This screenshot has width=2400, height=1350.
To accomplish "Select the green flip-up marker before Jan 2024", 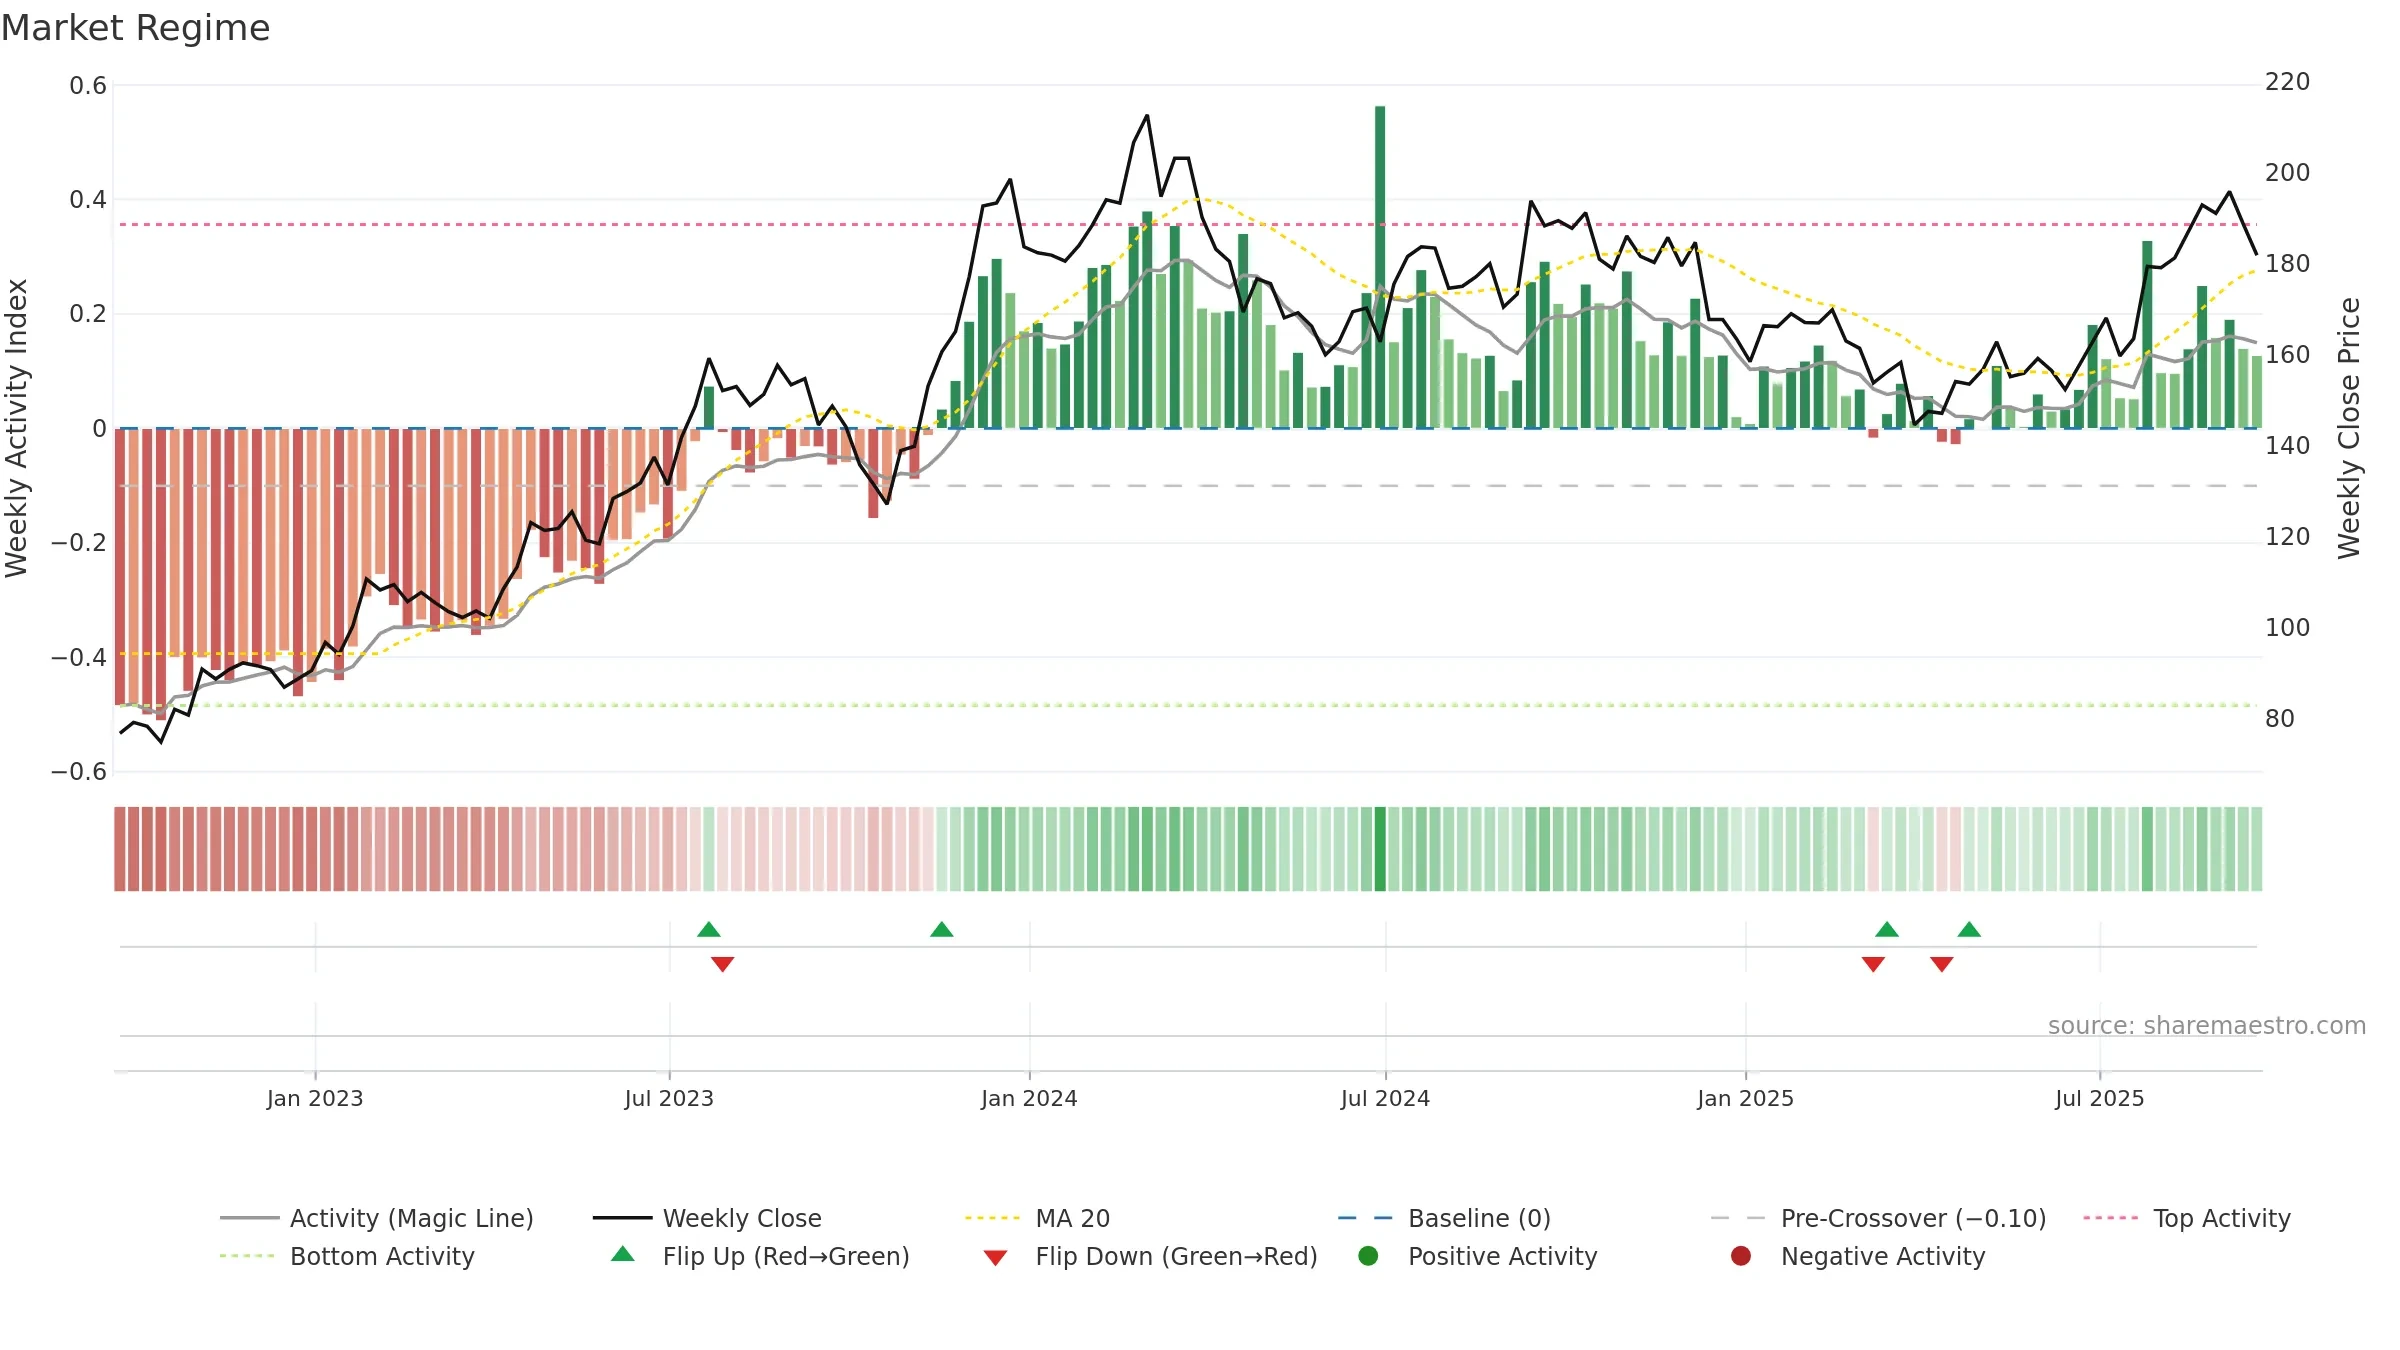I will (942, 930).
